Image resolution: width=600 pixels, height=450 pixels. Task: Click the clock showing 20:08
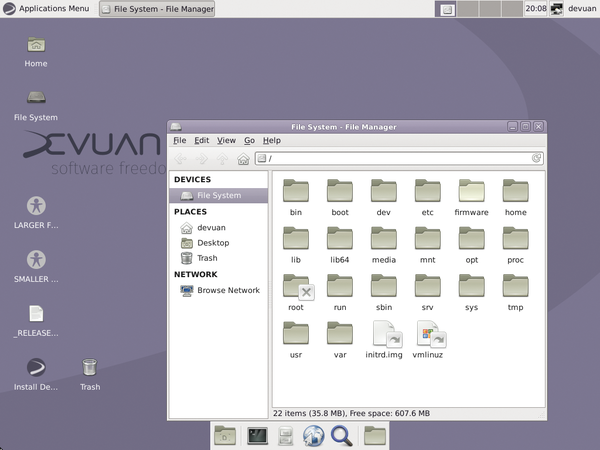(x=536, y=8)
